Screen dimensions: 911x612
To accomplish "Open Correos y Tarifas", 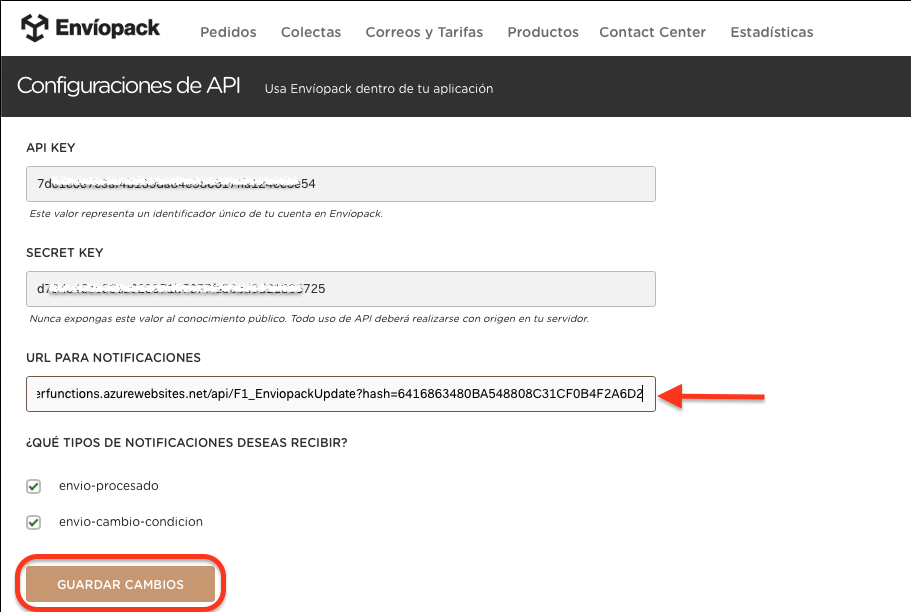I will point(424,32).
